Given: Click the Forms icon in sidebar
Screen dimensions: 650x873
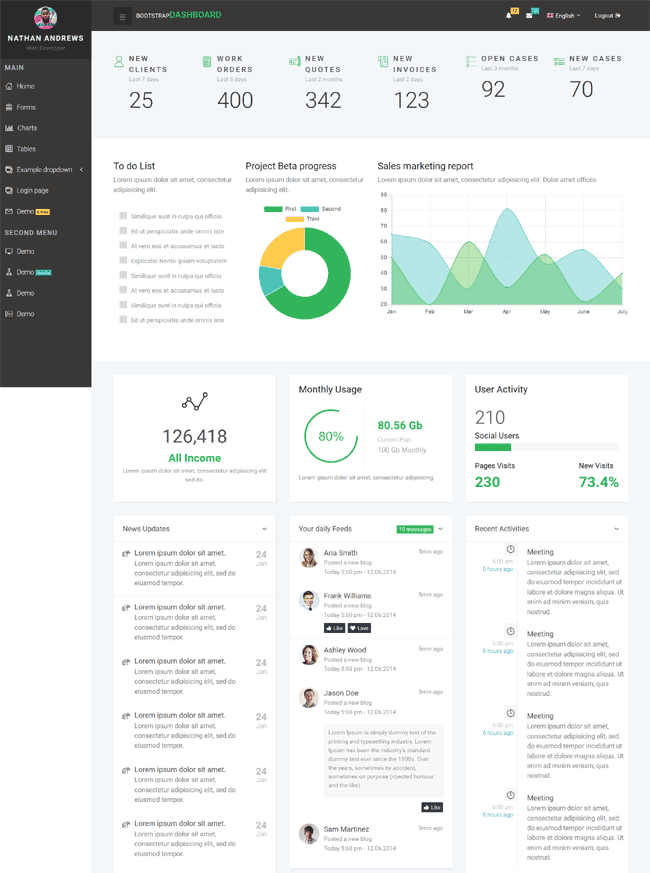Looking at the screenshot, I should (9, 107).
